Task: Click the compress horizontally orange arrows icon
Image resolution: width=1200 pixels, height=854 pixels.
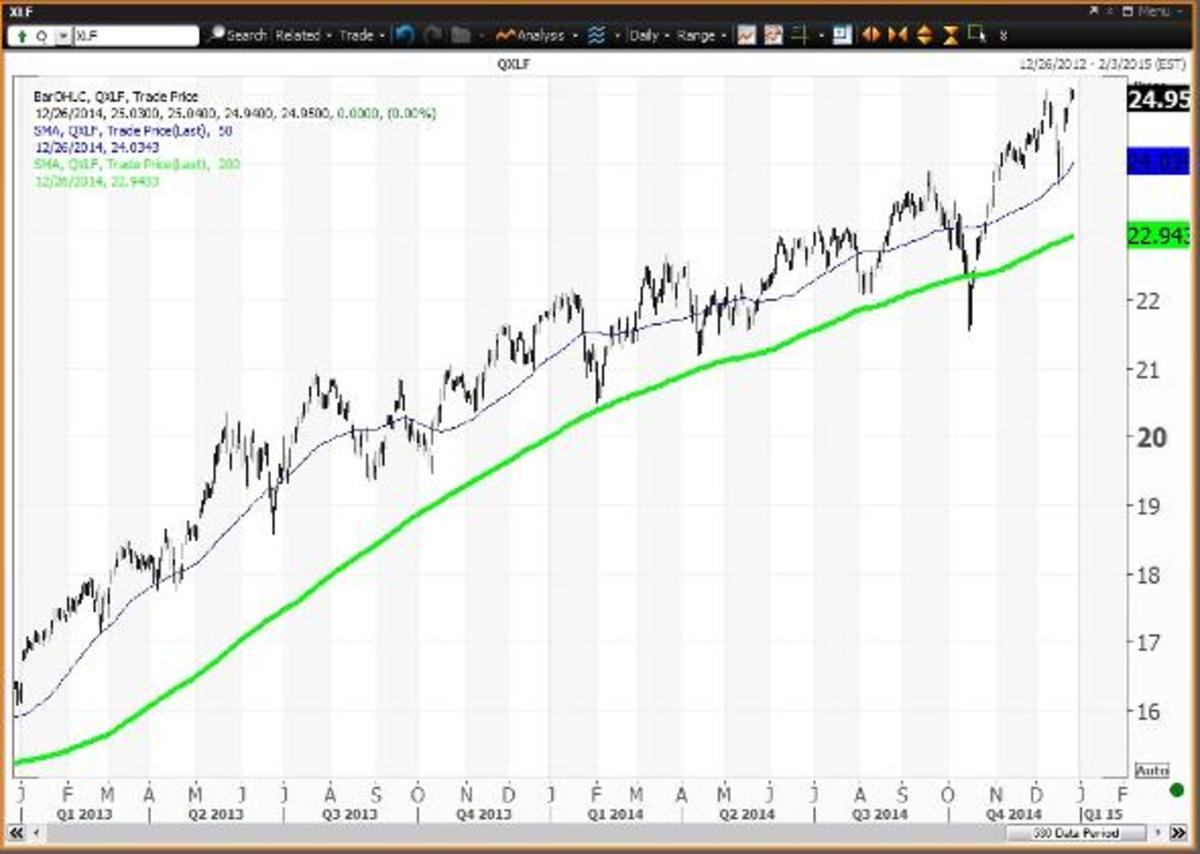Action: point(897,35)
